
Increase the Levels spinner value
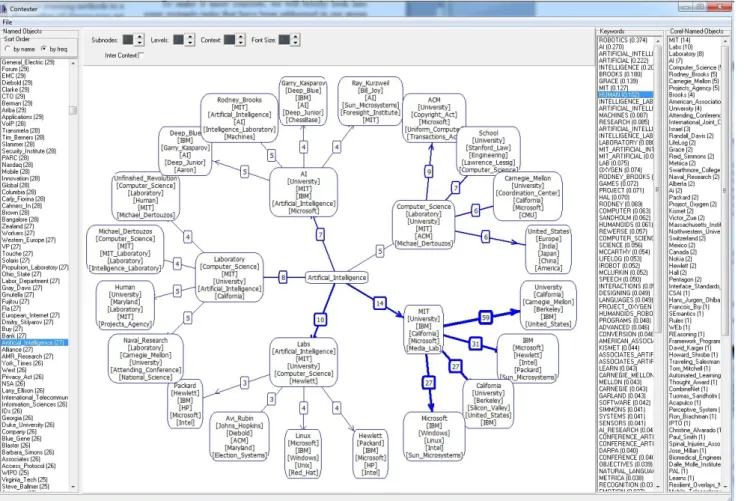coord(190,37)
